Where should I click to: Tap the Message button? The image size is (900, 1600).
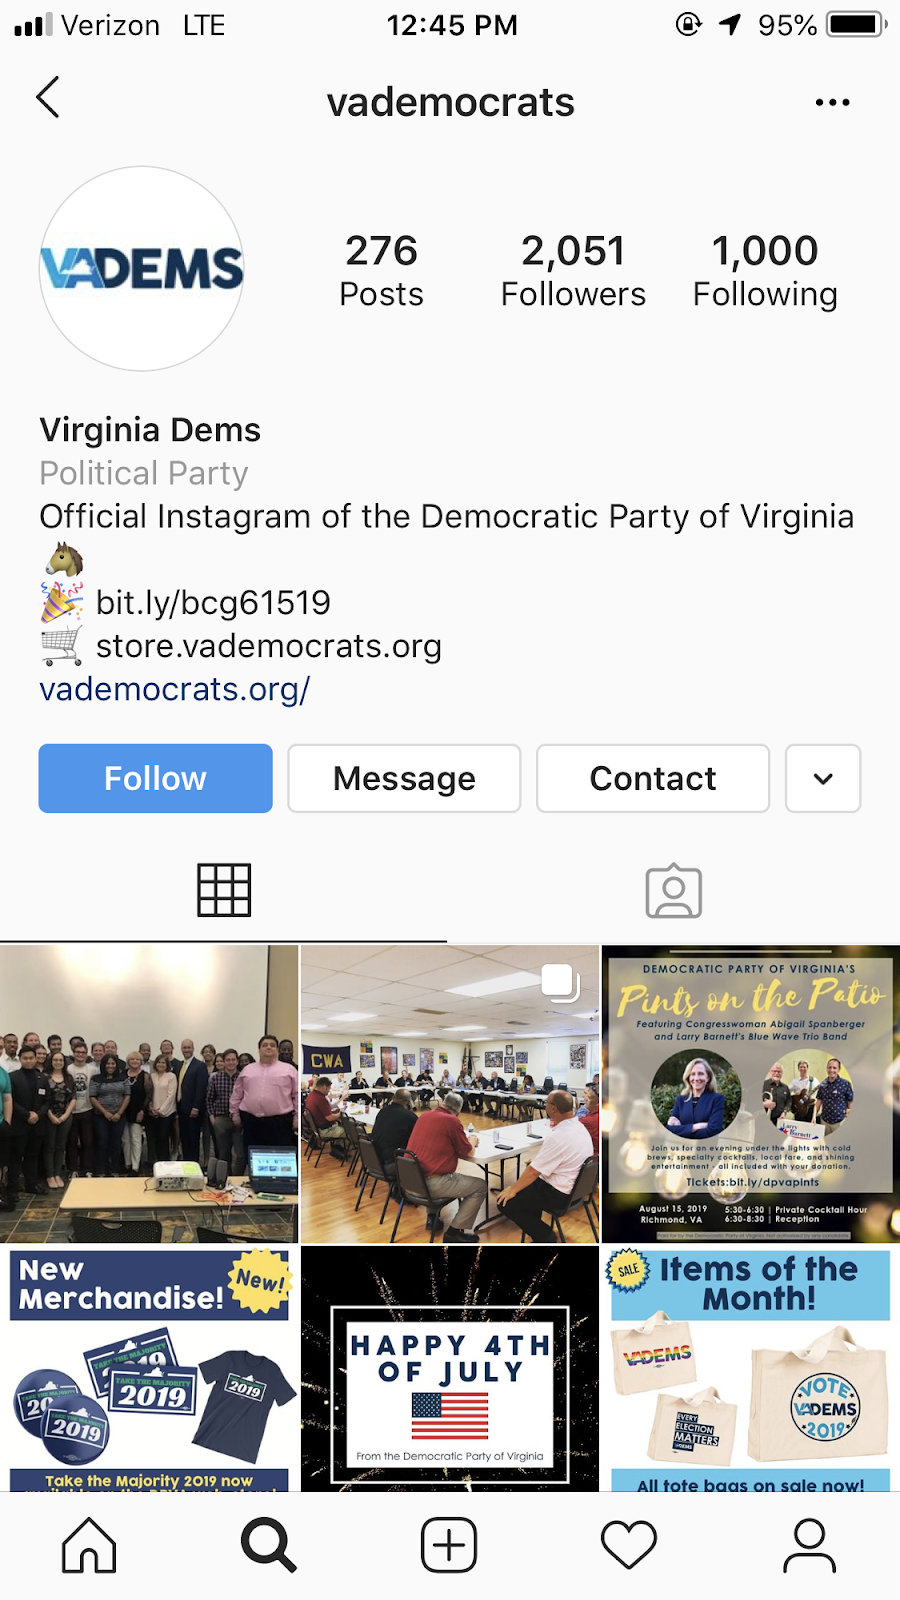(404, 778)
